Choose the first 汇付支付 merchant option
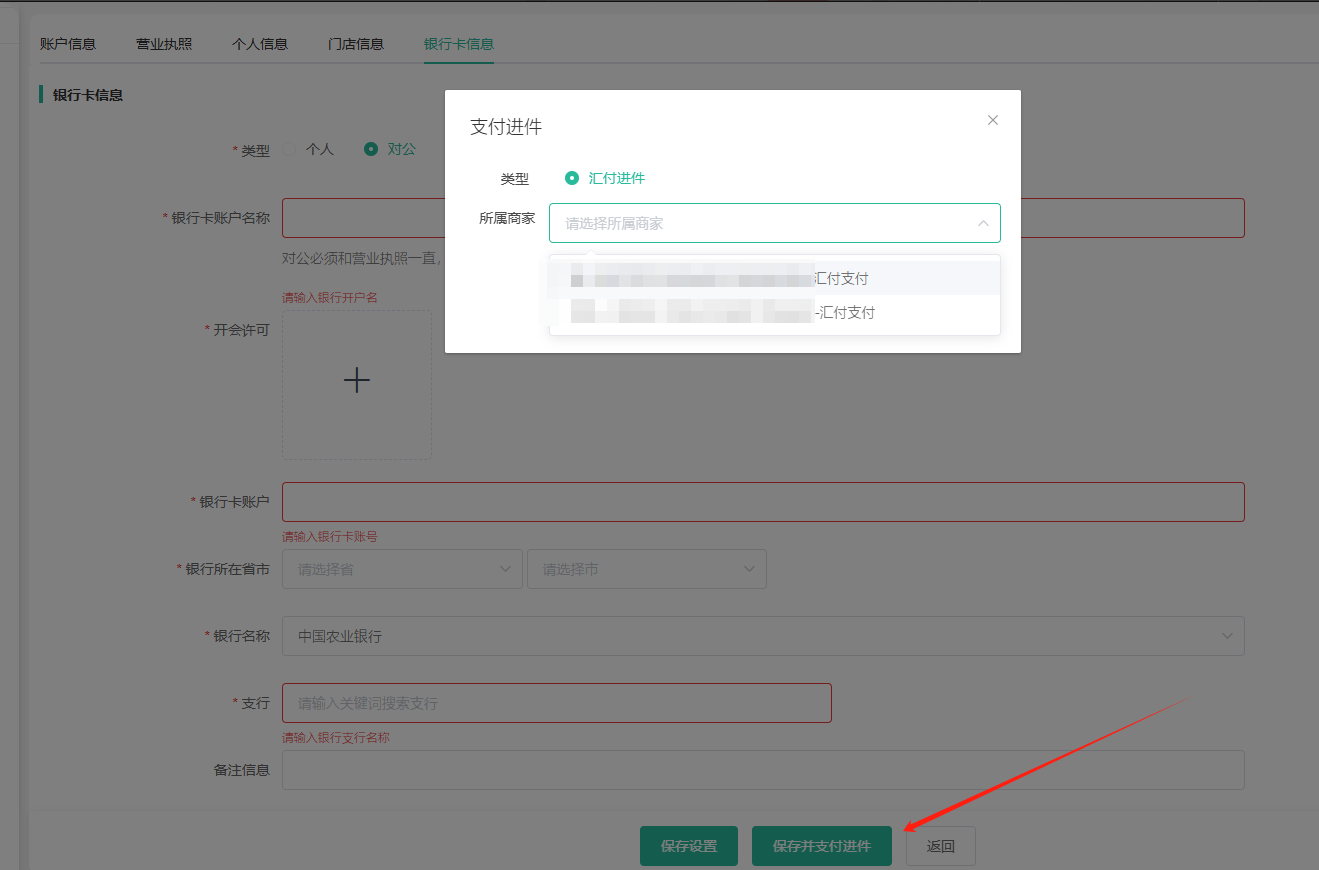Screen dimensions: 1319x870 point(774,278)
